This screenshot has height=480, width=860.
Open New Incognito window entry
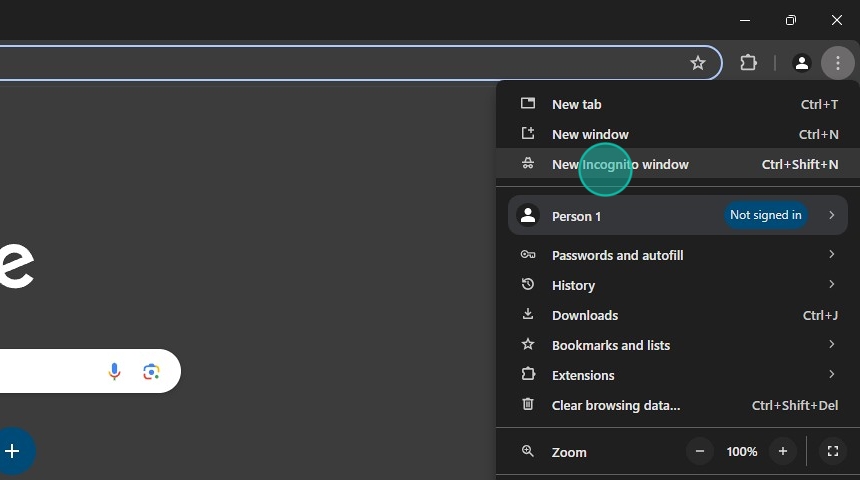click(x=678, y=164)
